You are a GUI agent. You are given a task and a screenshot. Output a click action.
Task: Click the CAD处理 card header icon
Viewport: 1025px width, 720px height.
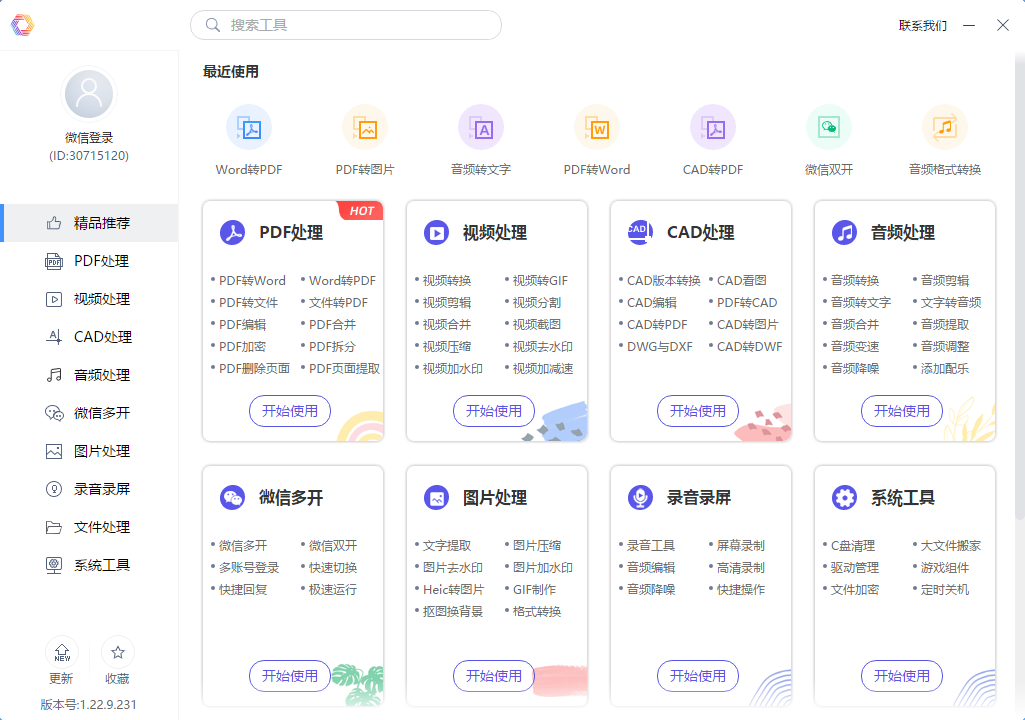point(640,232)
